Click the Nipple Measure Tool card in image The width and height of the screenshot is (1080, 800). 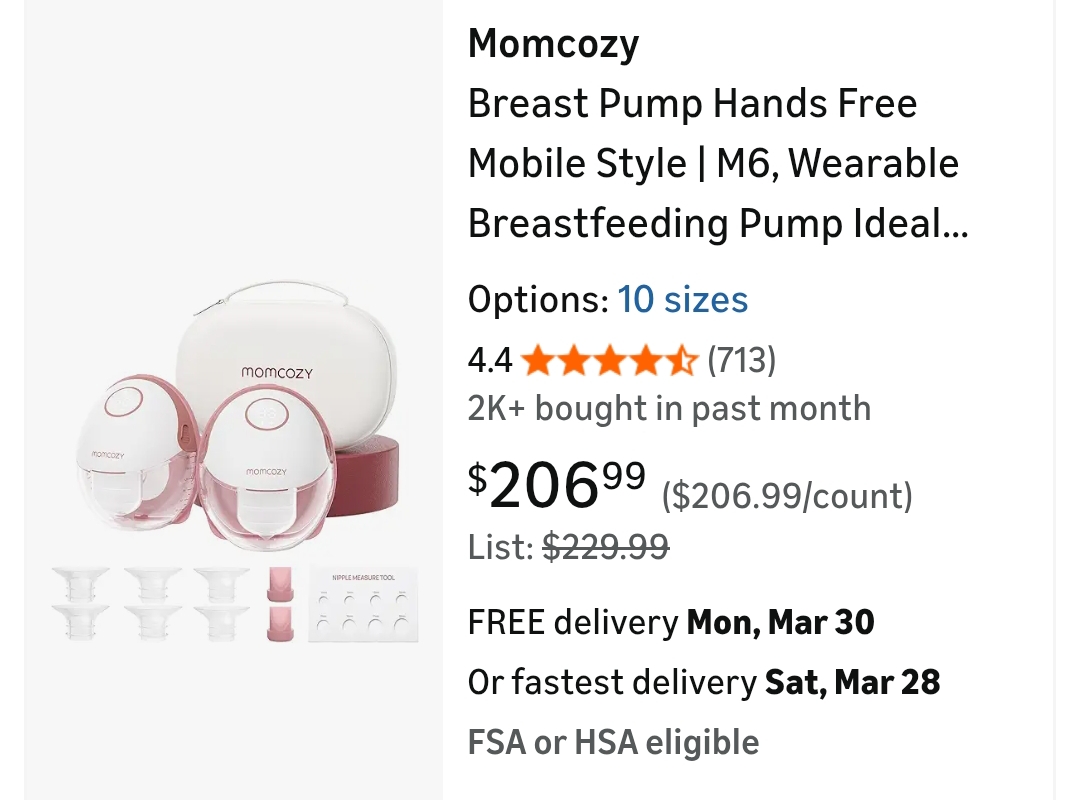point(362,605)
